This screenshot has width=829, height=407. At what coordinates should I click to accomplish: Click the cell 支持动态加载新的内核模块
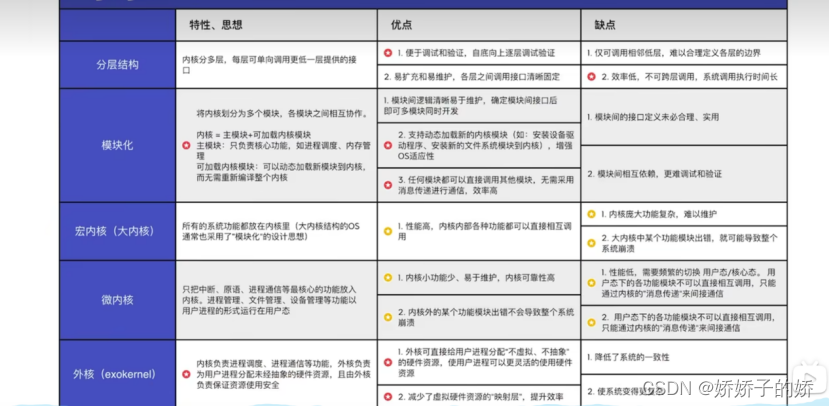click(x=479, y=145)
